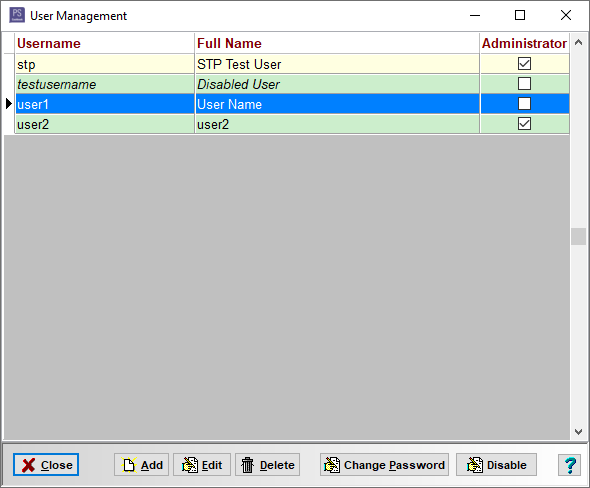This screenshot has height=488, width=590.
Task: Toggle Administrator checkbox for testusername
Action: pos(524,84)
